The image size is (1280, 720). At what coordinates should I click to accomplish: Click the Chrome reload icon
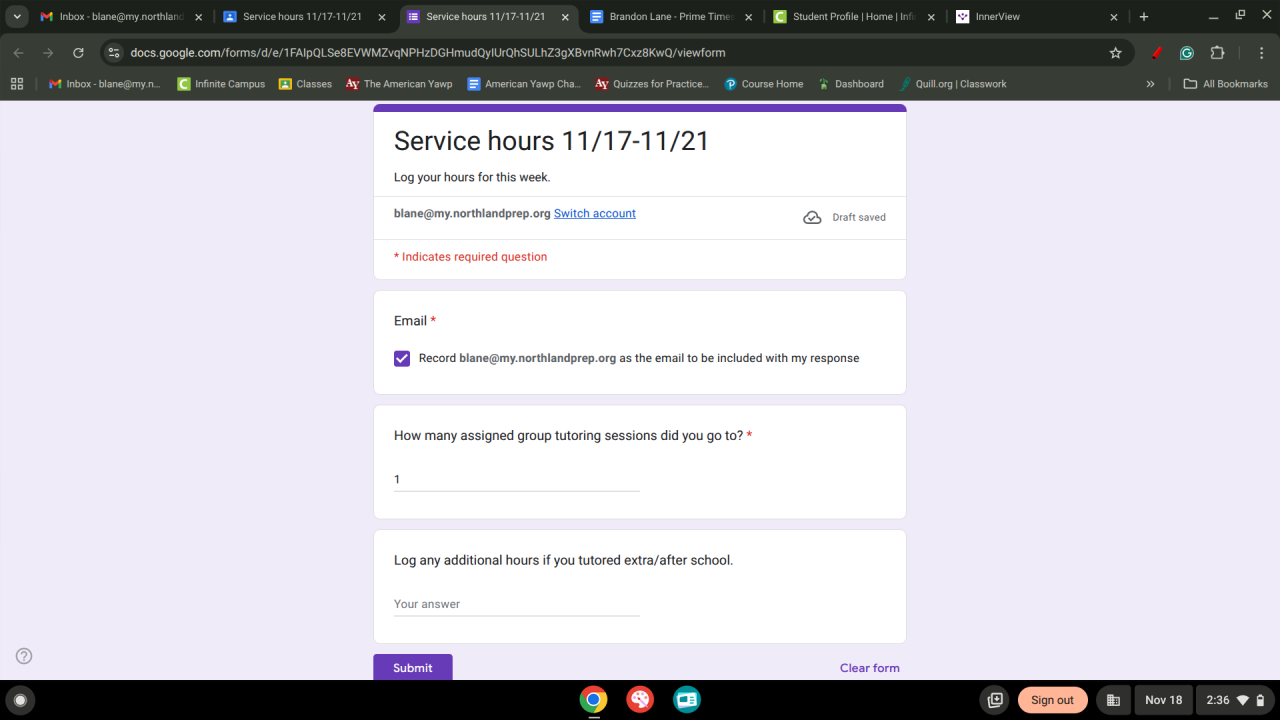(x=78, y=53)
